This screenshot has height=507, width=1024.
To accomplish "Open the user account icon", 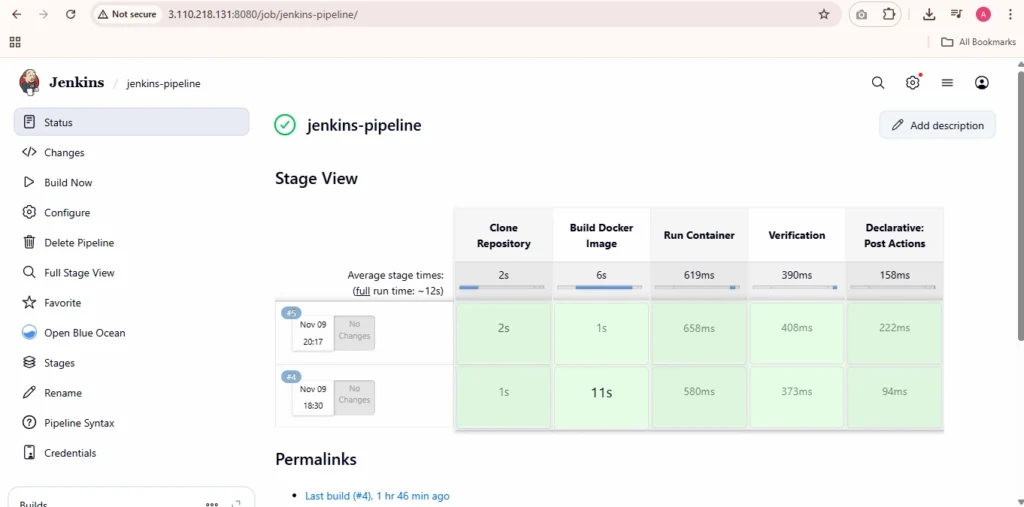I will point(982,83).
